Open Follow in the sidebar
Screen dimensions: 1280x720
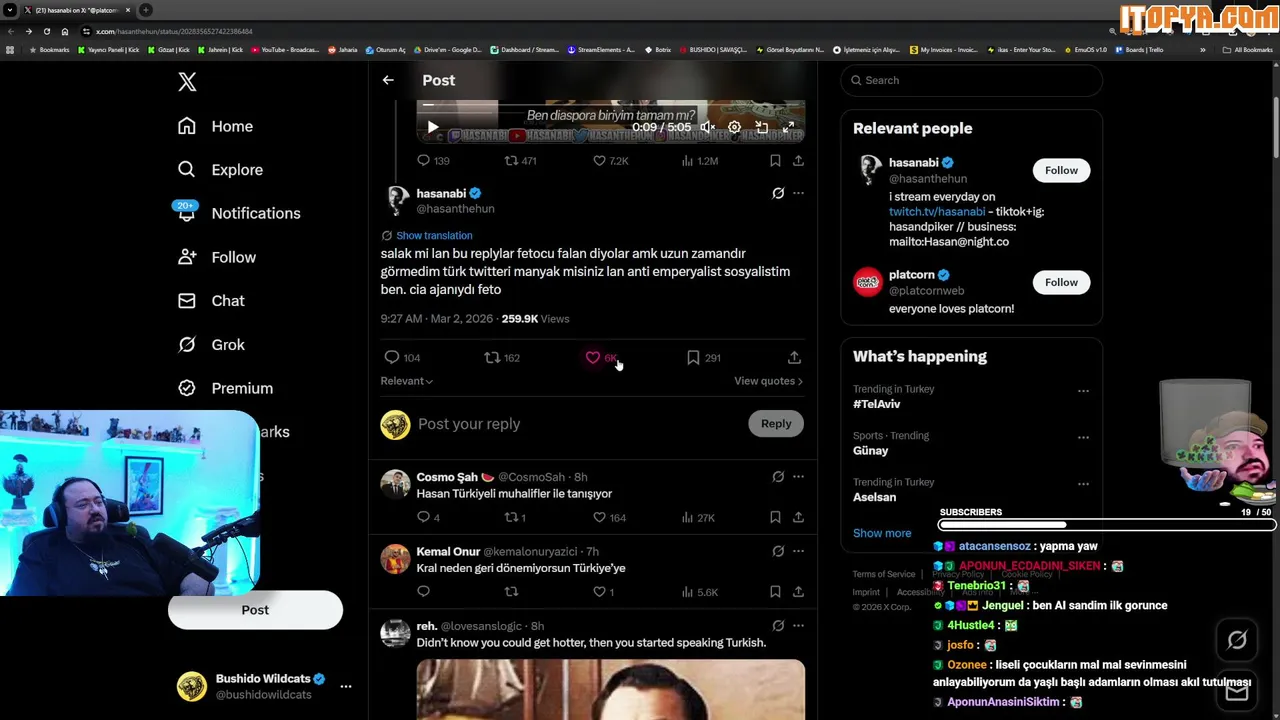point(216,257)
